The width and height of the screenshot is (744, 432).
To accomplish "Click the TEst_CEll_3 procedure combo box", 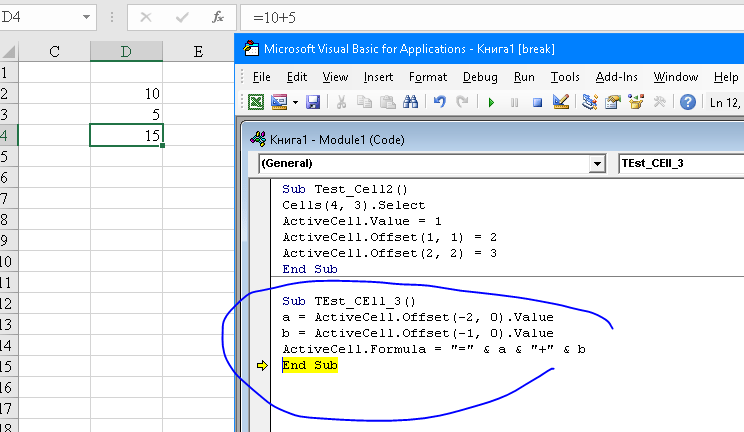I will tap(681, 164).
